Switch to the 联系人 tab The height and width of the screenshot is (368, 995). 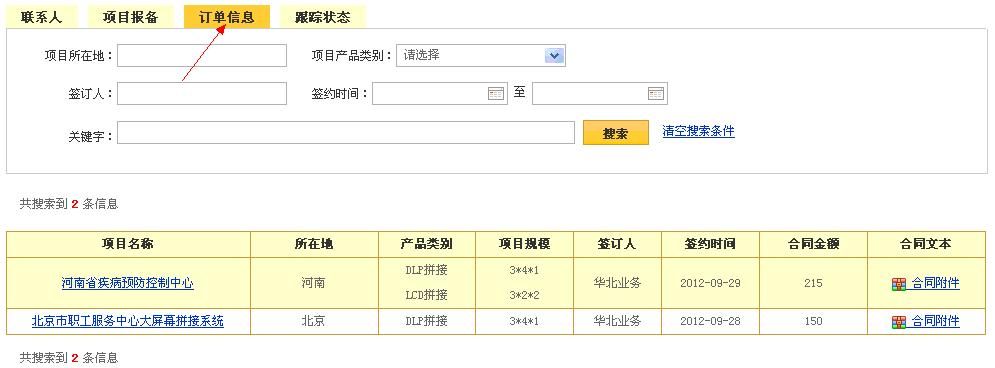41,17
